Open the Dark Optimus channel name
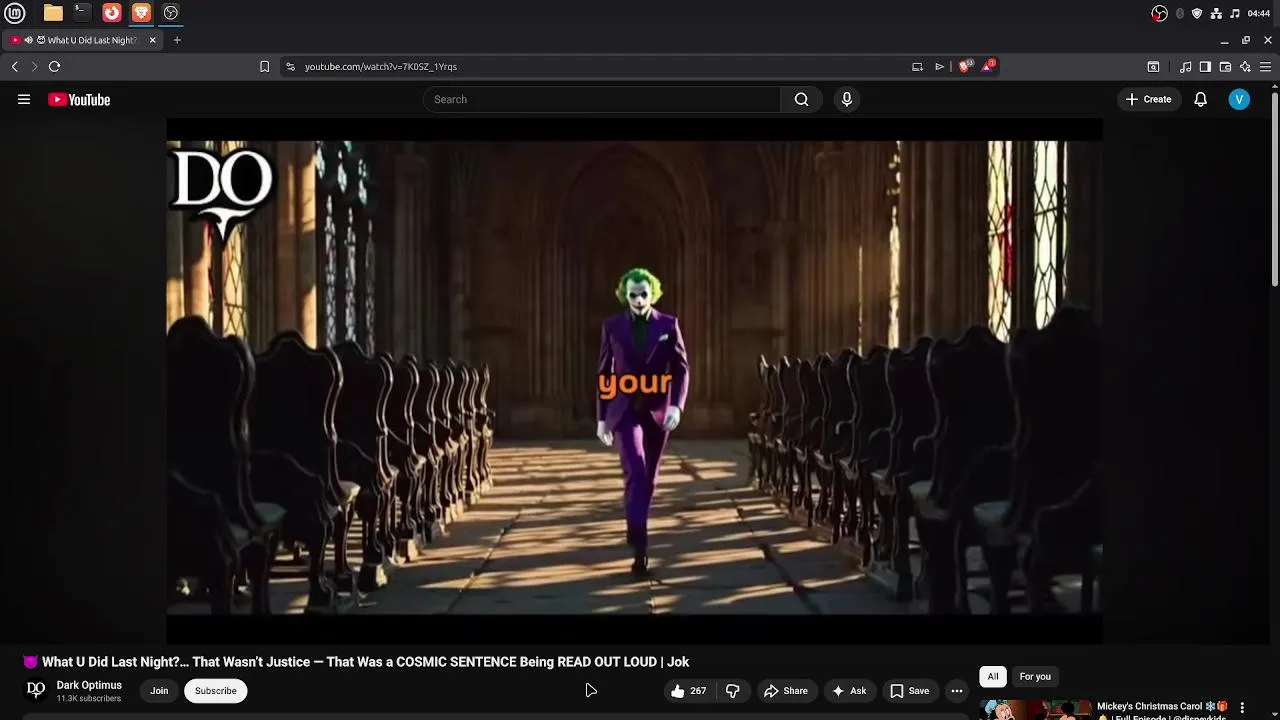Image resolution: width=1280 pixels, height=720 pixels. tap(89, 685)
